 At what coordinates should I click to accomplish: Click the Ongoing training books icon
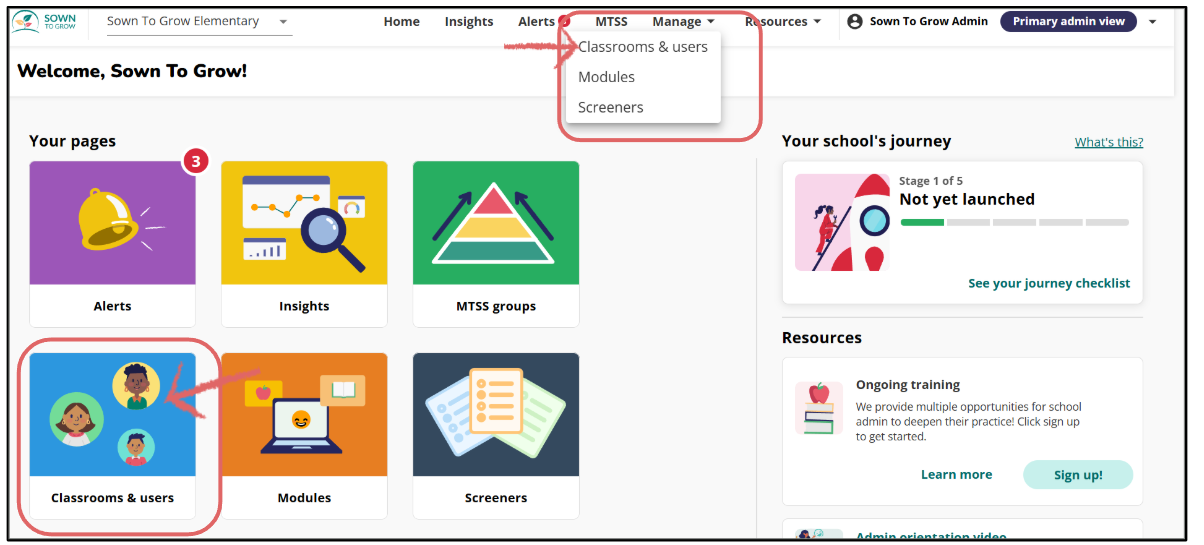click(x=819, y=407)
